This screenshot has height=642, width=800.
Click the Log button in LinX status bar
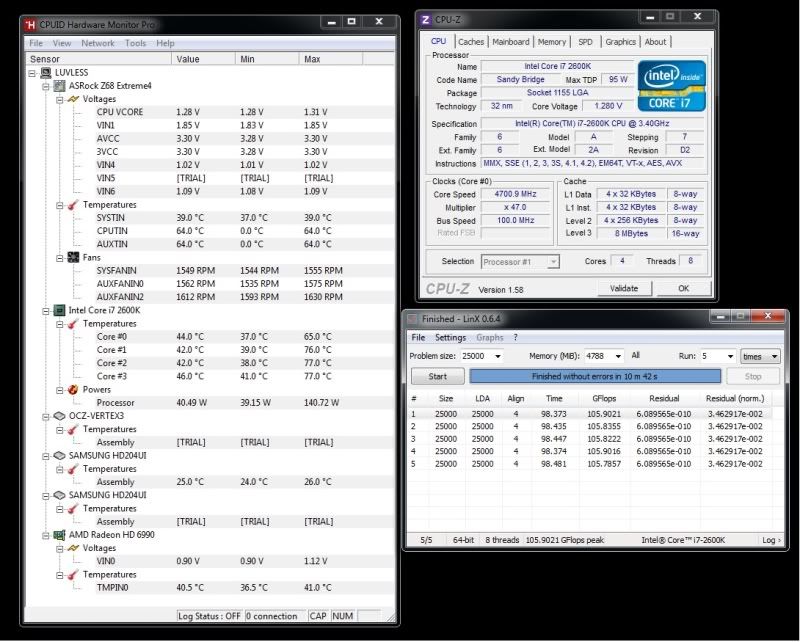pyautogui.click(x=771, y=540)
